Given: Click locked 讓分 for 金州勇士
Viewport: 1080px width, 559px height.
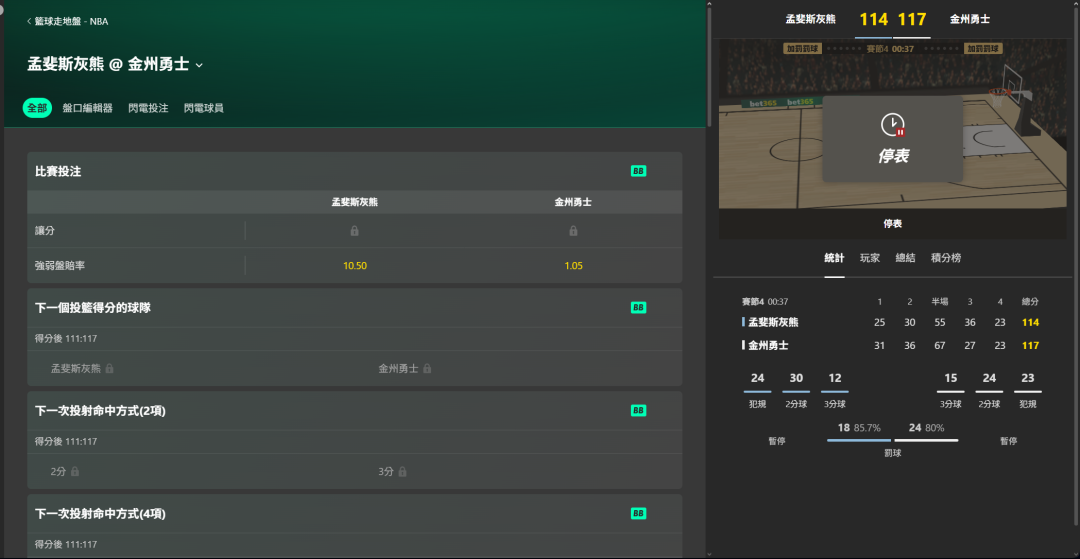Looking at the screenshot, I should [573, 231].
